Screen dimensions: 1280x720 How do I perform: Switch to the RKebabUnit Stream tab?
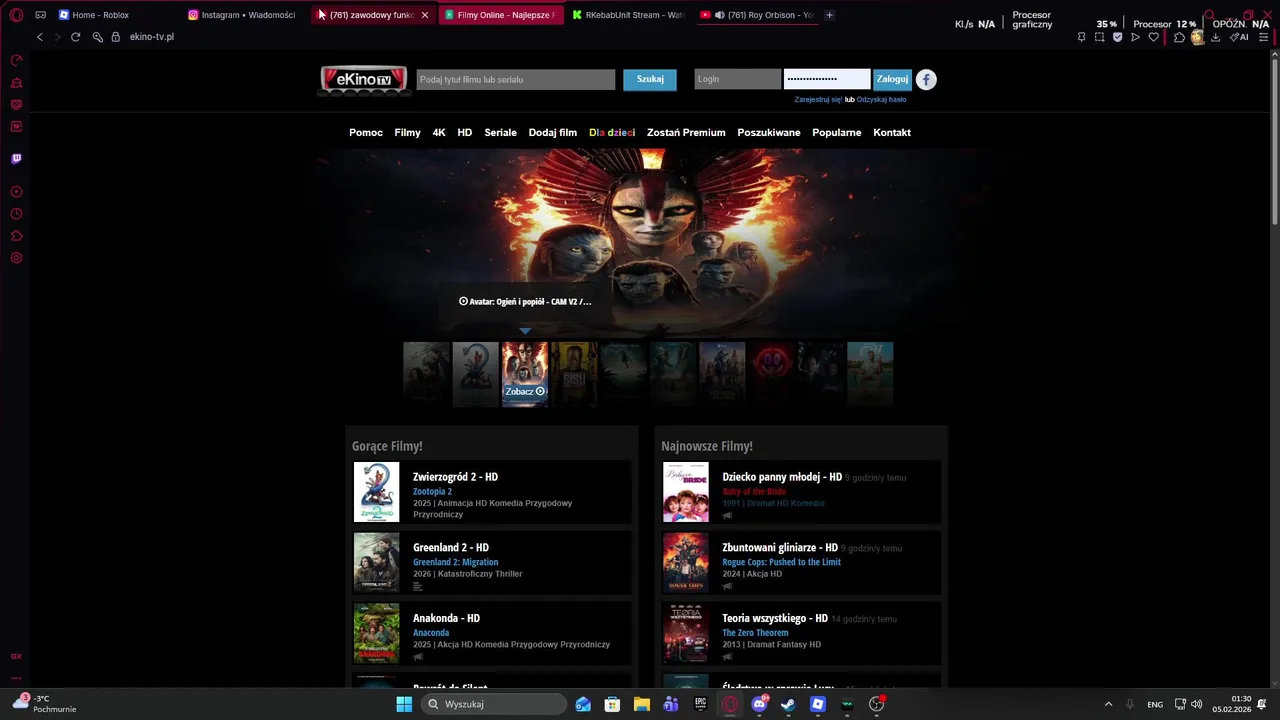[x=628, y=15]
